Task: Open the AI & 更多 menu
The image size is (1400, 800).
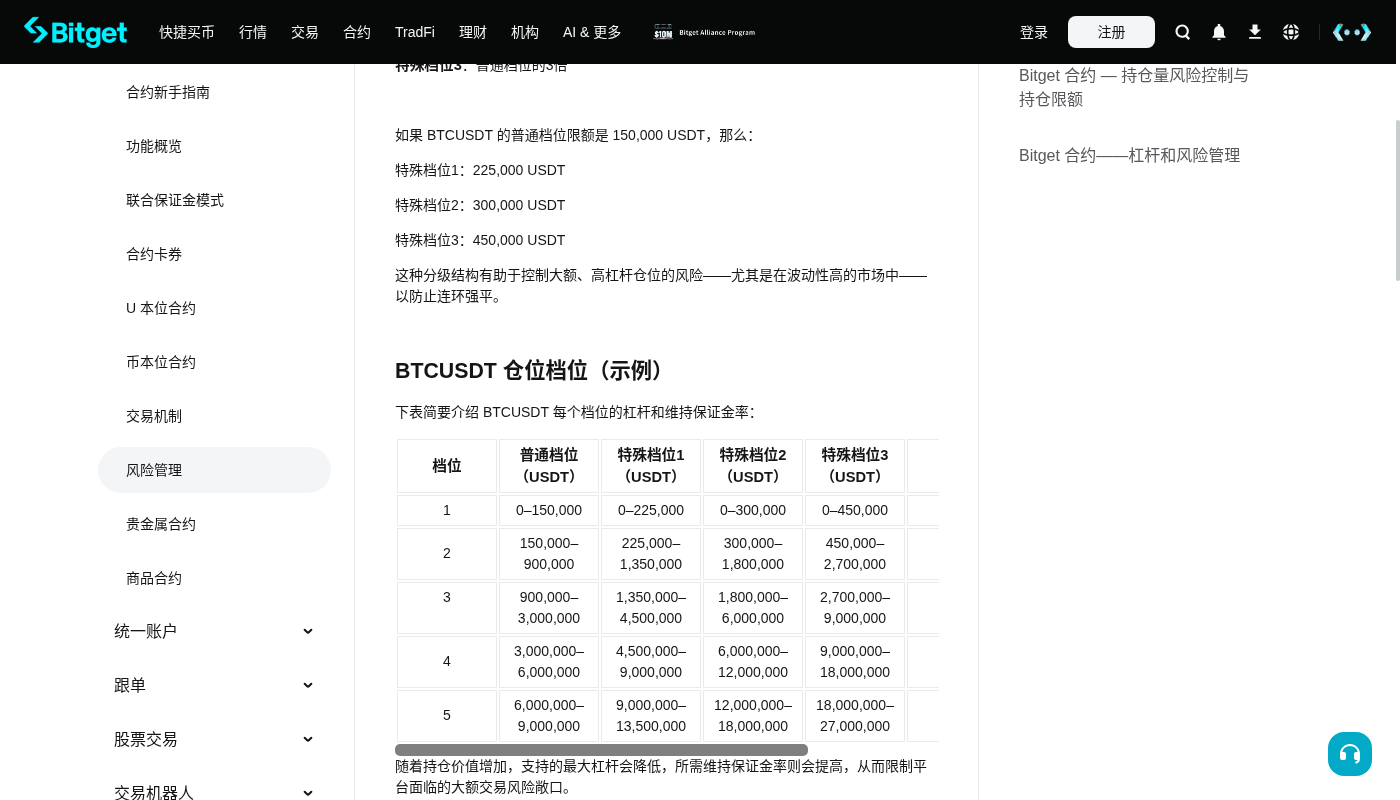Action: pos(592,32)
